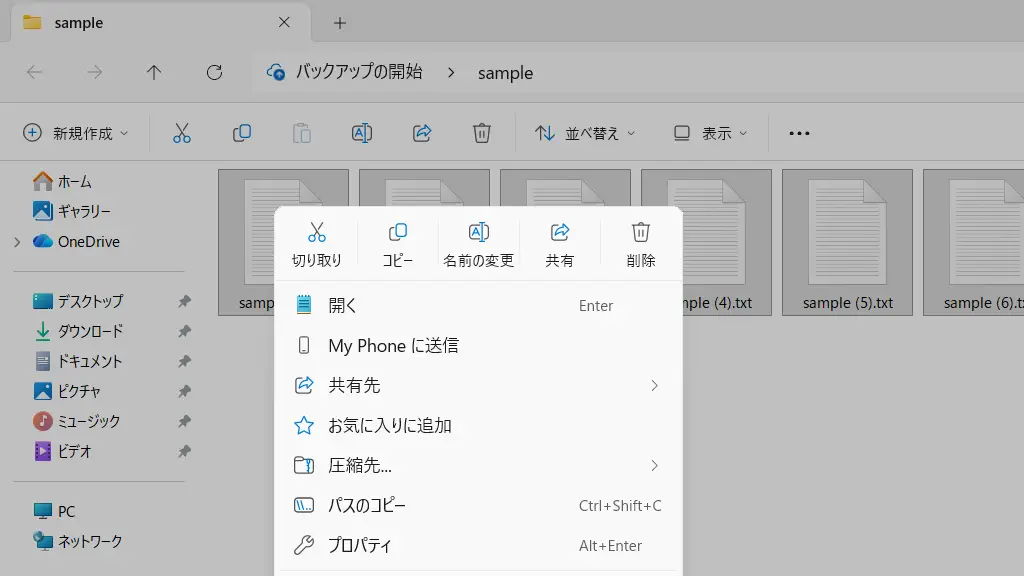Expand the 共有先 submenu

coord(478,386)
